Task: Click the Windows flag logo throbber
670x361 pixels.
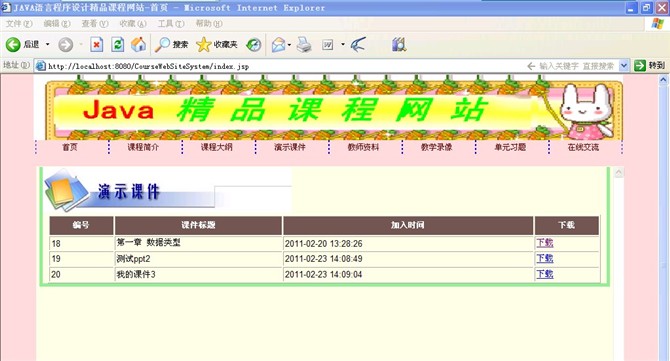Action: click(x=657, y=24)
